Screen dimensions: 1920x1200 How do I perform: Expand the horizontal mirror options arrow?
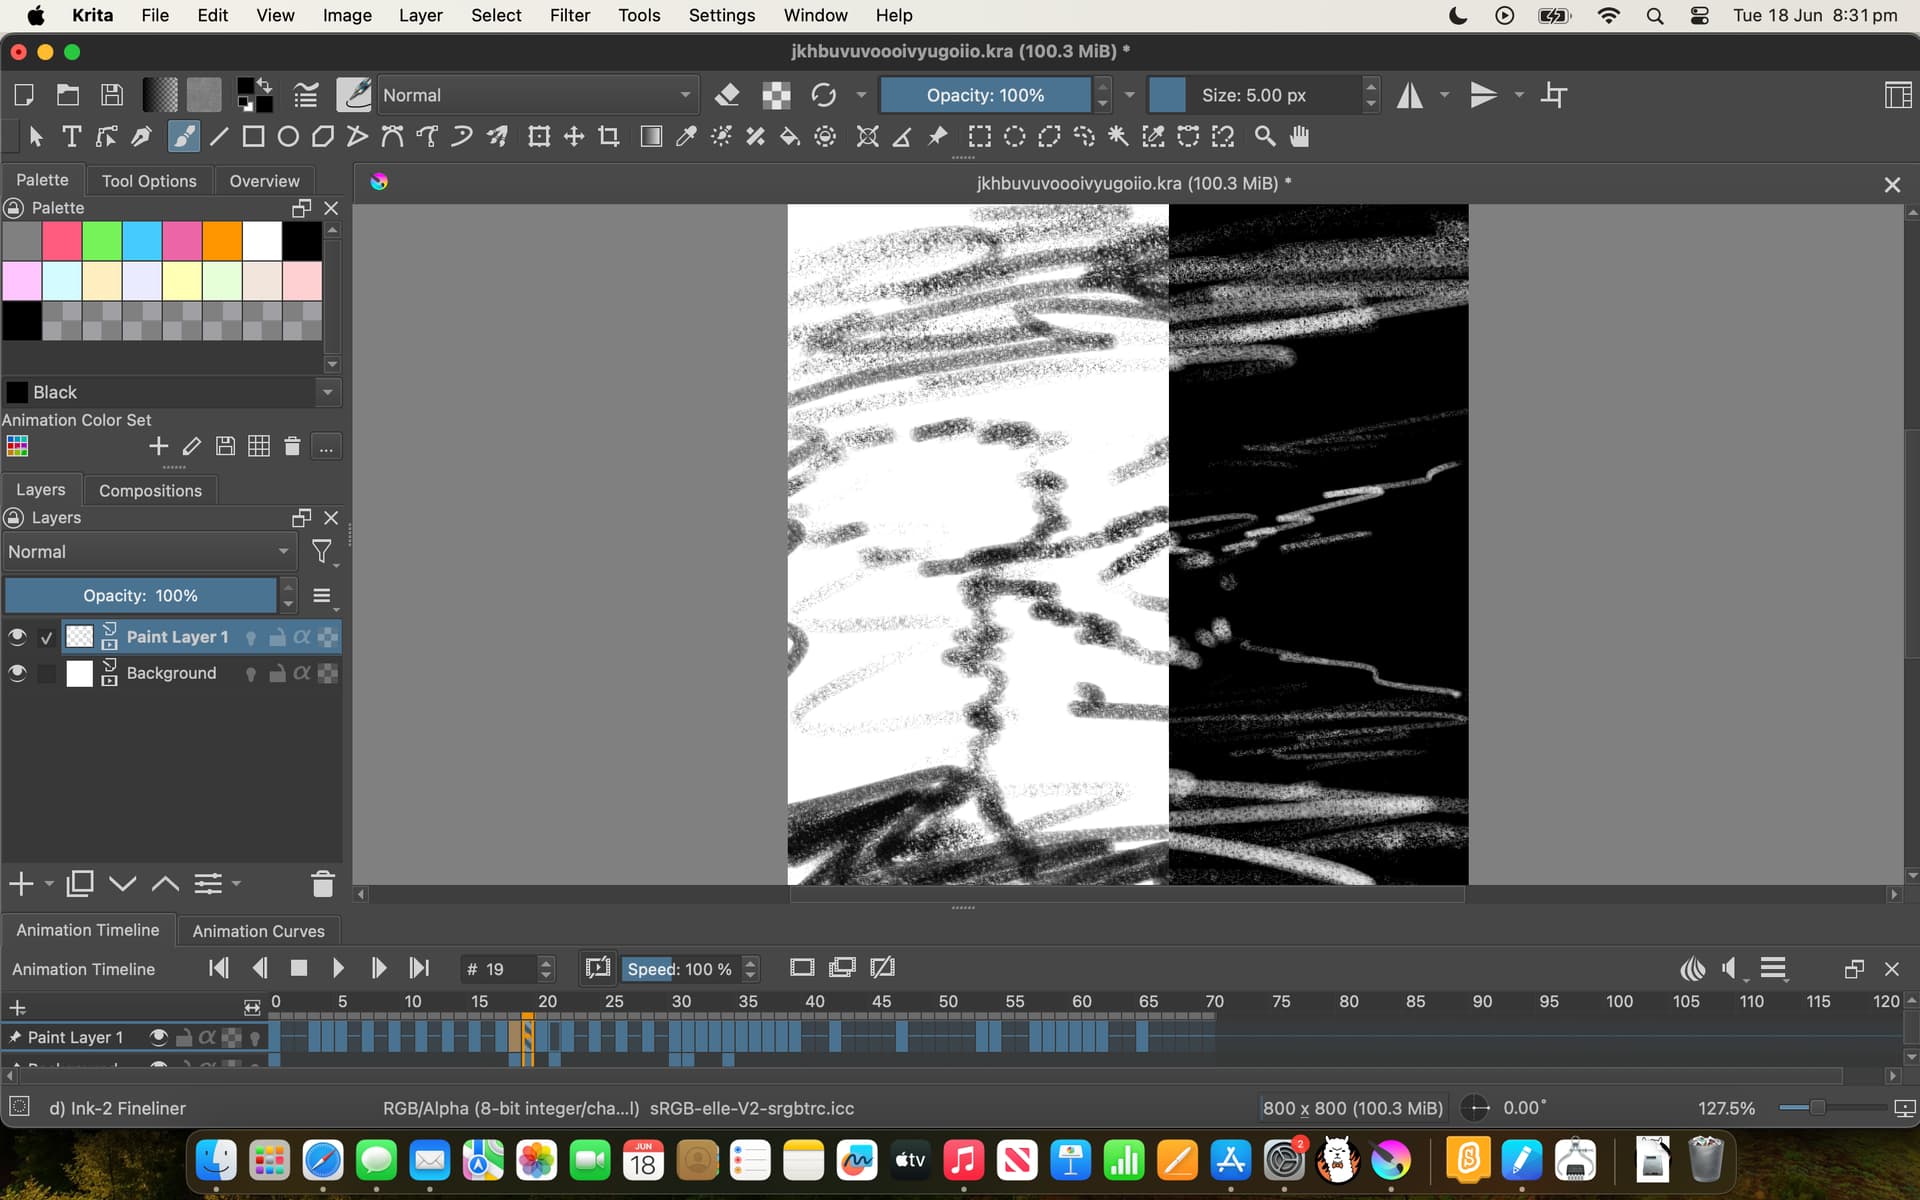pos(1444,95)
